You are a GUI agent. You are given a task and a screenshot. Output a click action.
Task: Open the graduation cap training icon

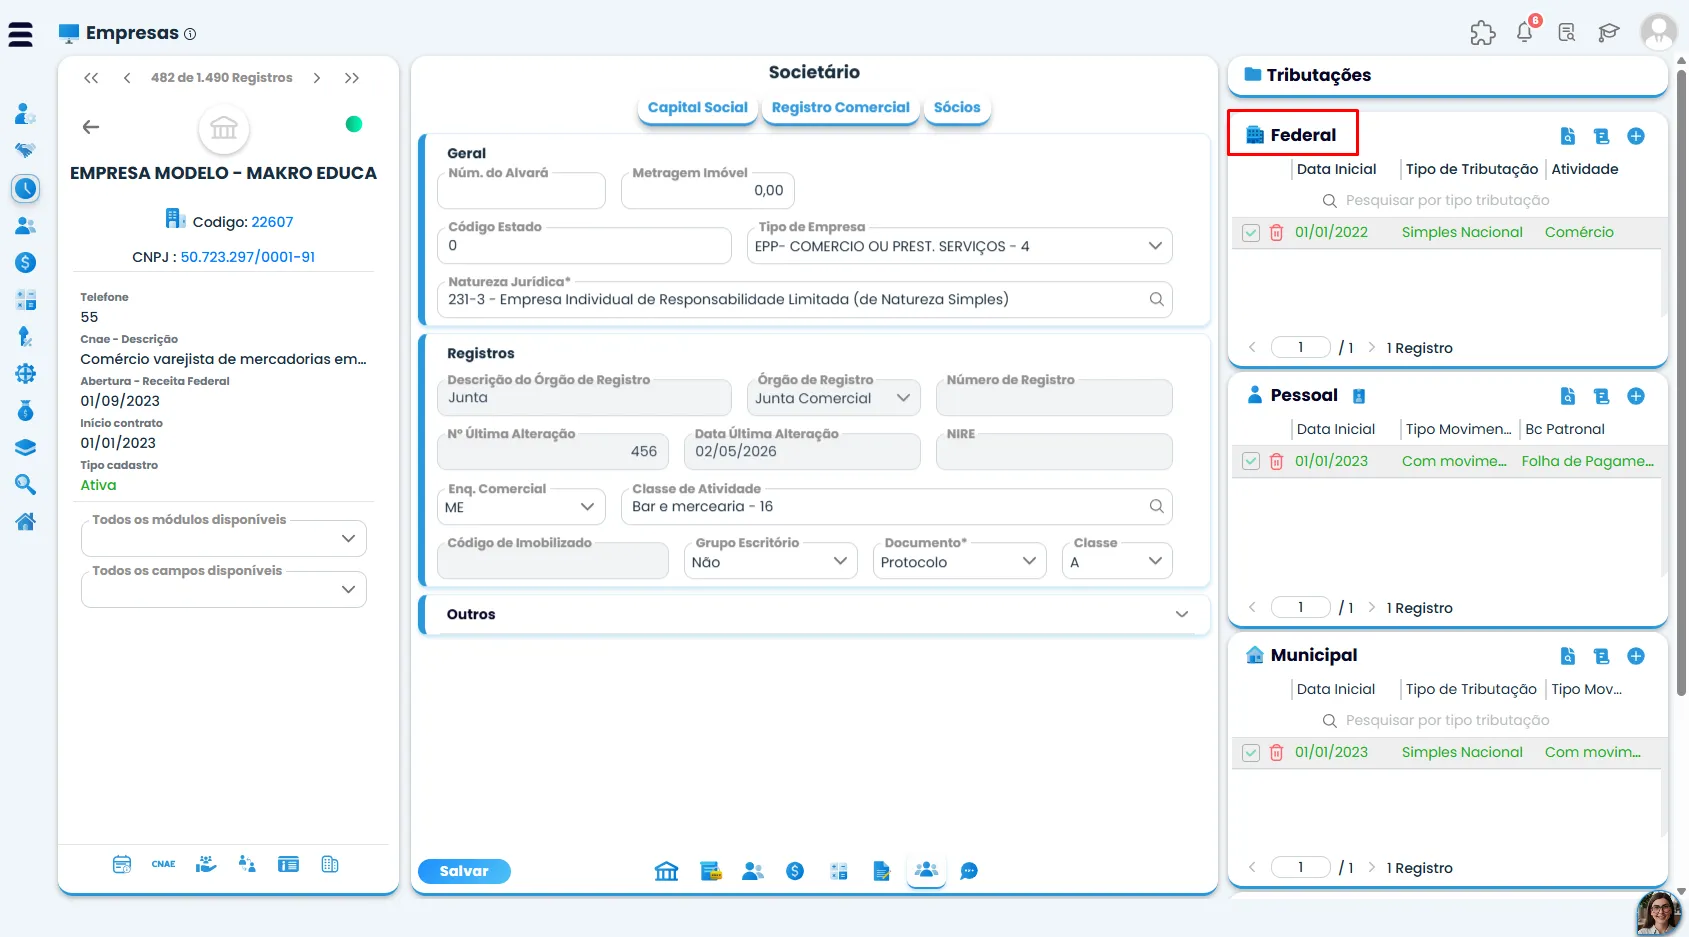pyautogui.click(x=1608, y=32)
